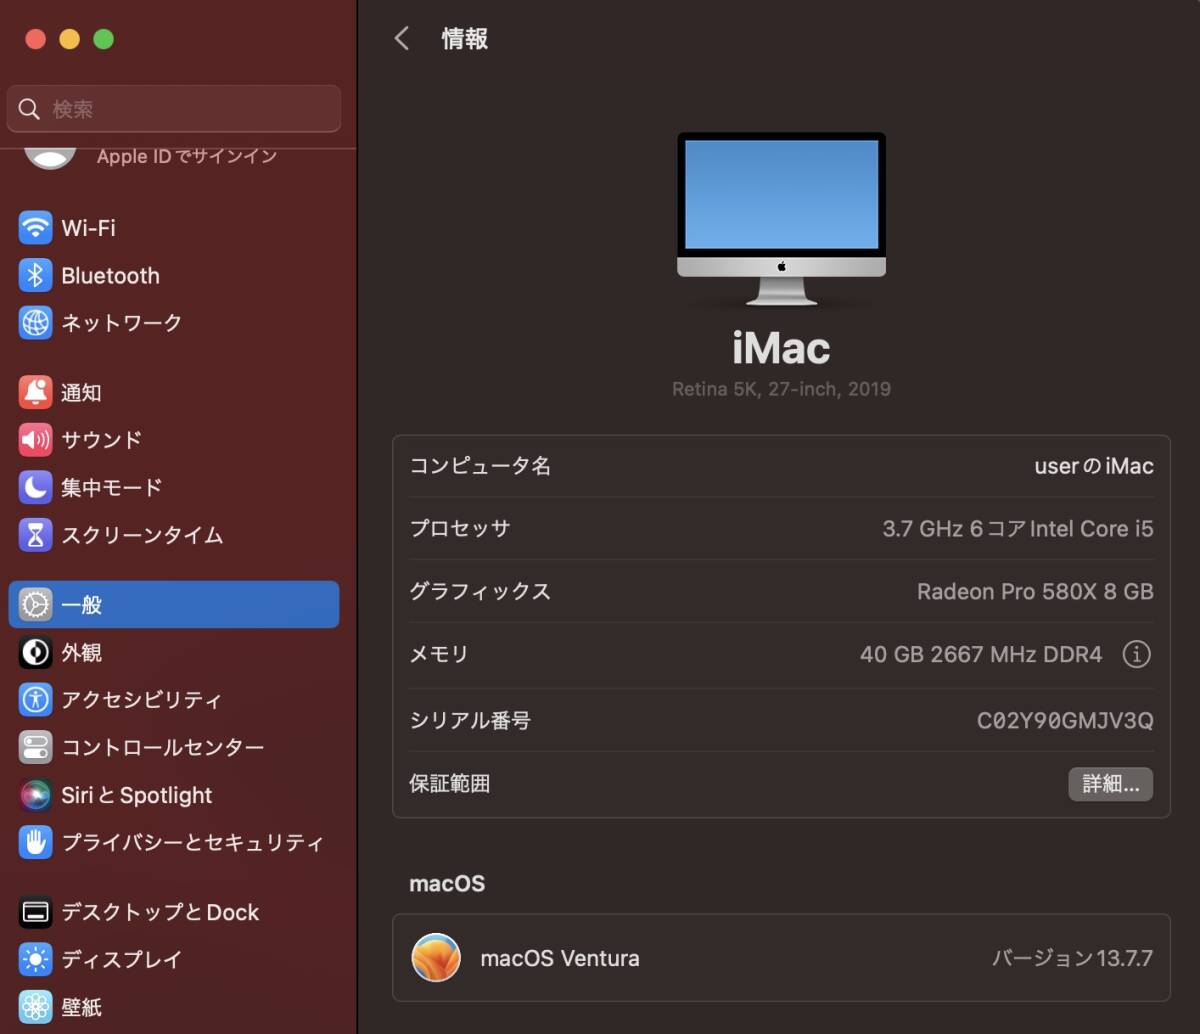This screenshot has height=1034, width=1200.
Task: Click the Siri icon in sidebar
Action: (35, 795)
